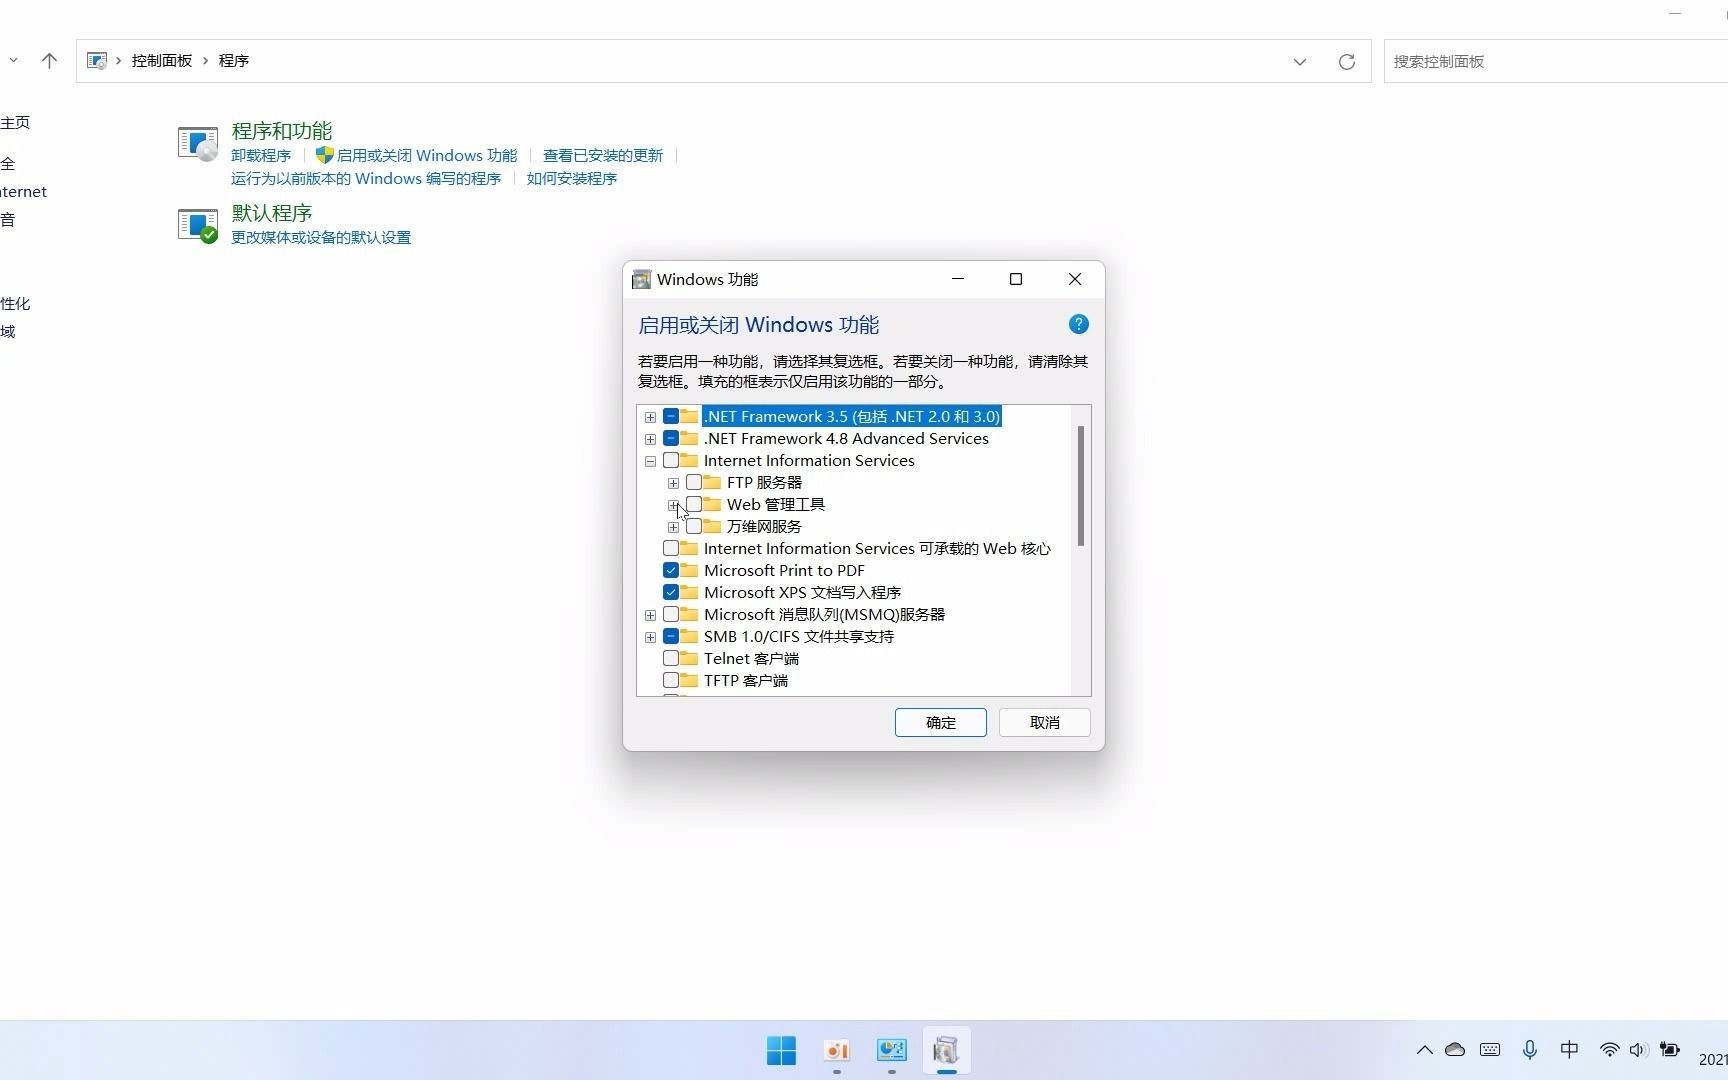The width and height of the screenshot is (1728, 1080).
Task: Toggle the .NET Framework 4.8 Advanced Services checkbox
Action: [x=671, y=438]
